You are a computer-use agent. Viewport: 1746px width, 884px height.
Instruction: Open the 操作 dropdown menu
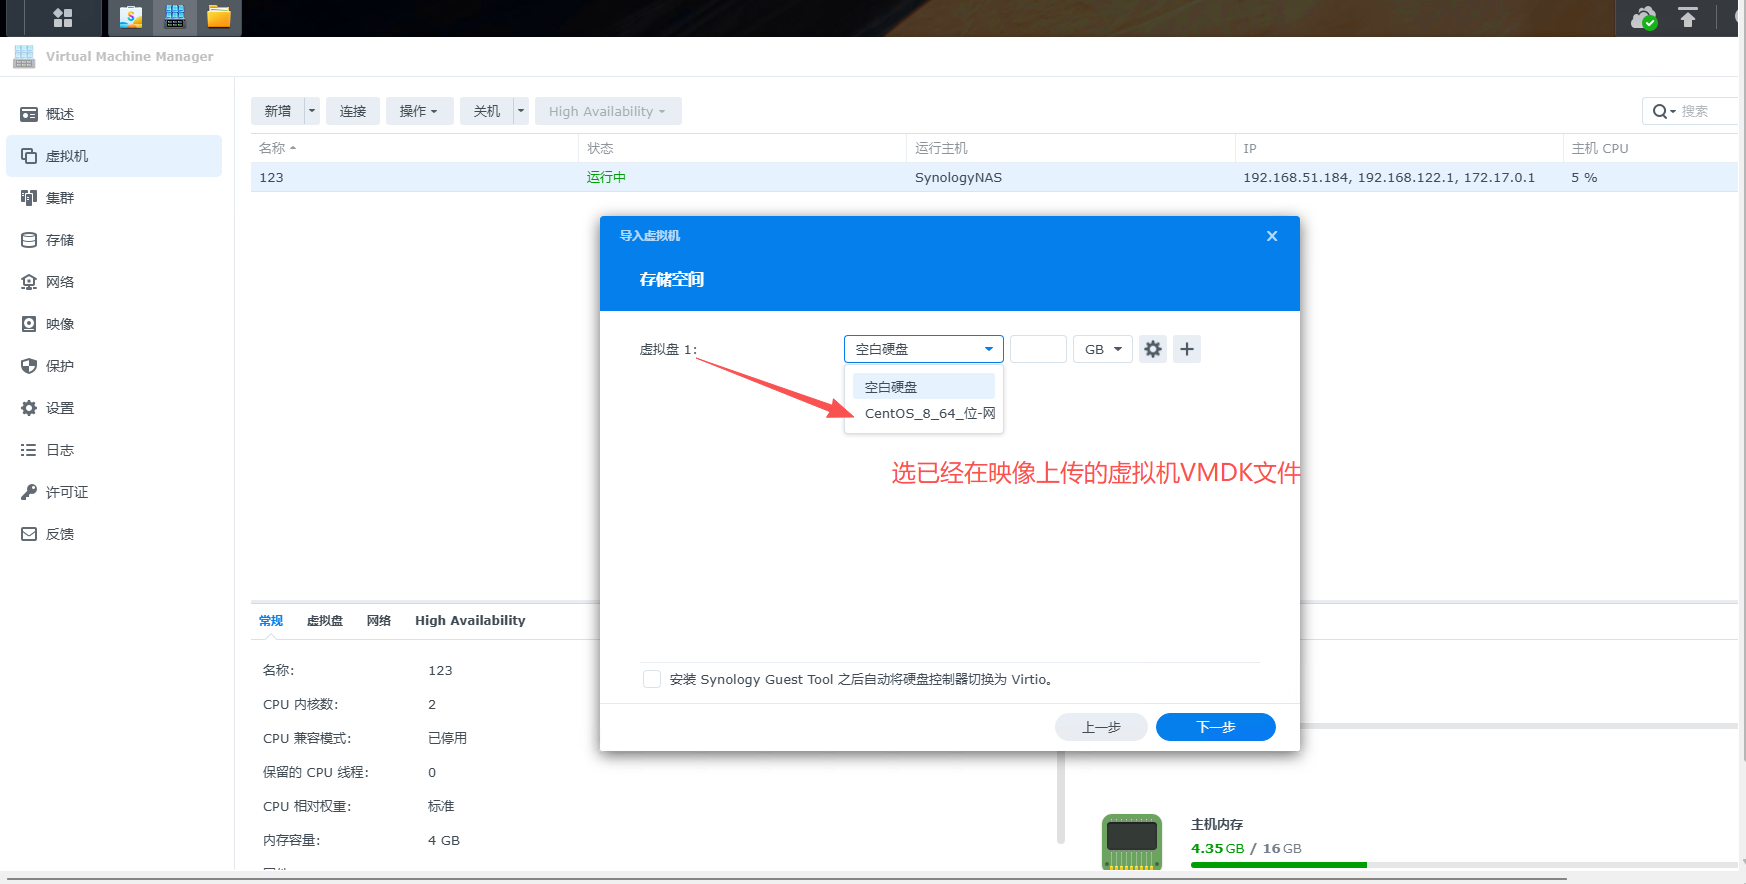pyautogui.click(x=419, y=111)
